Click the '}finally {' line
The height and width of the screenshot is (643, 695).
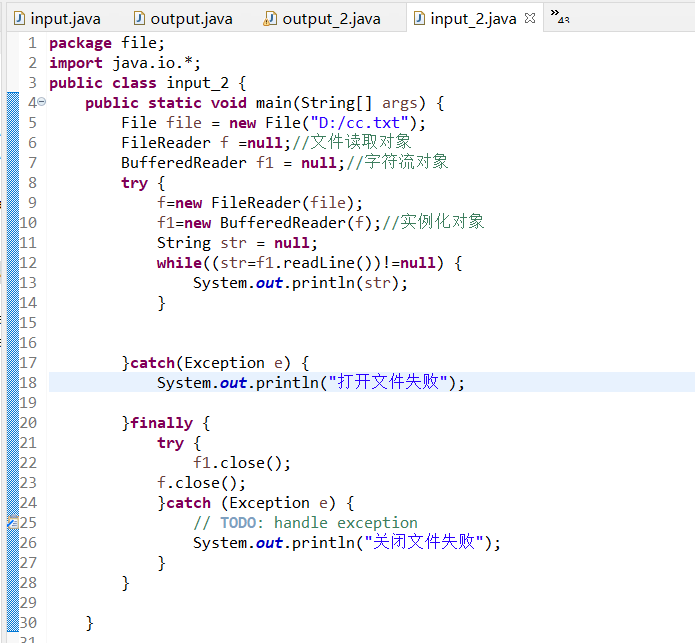point(166,423)
